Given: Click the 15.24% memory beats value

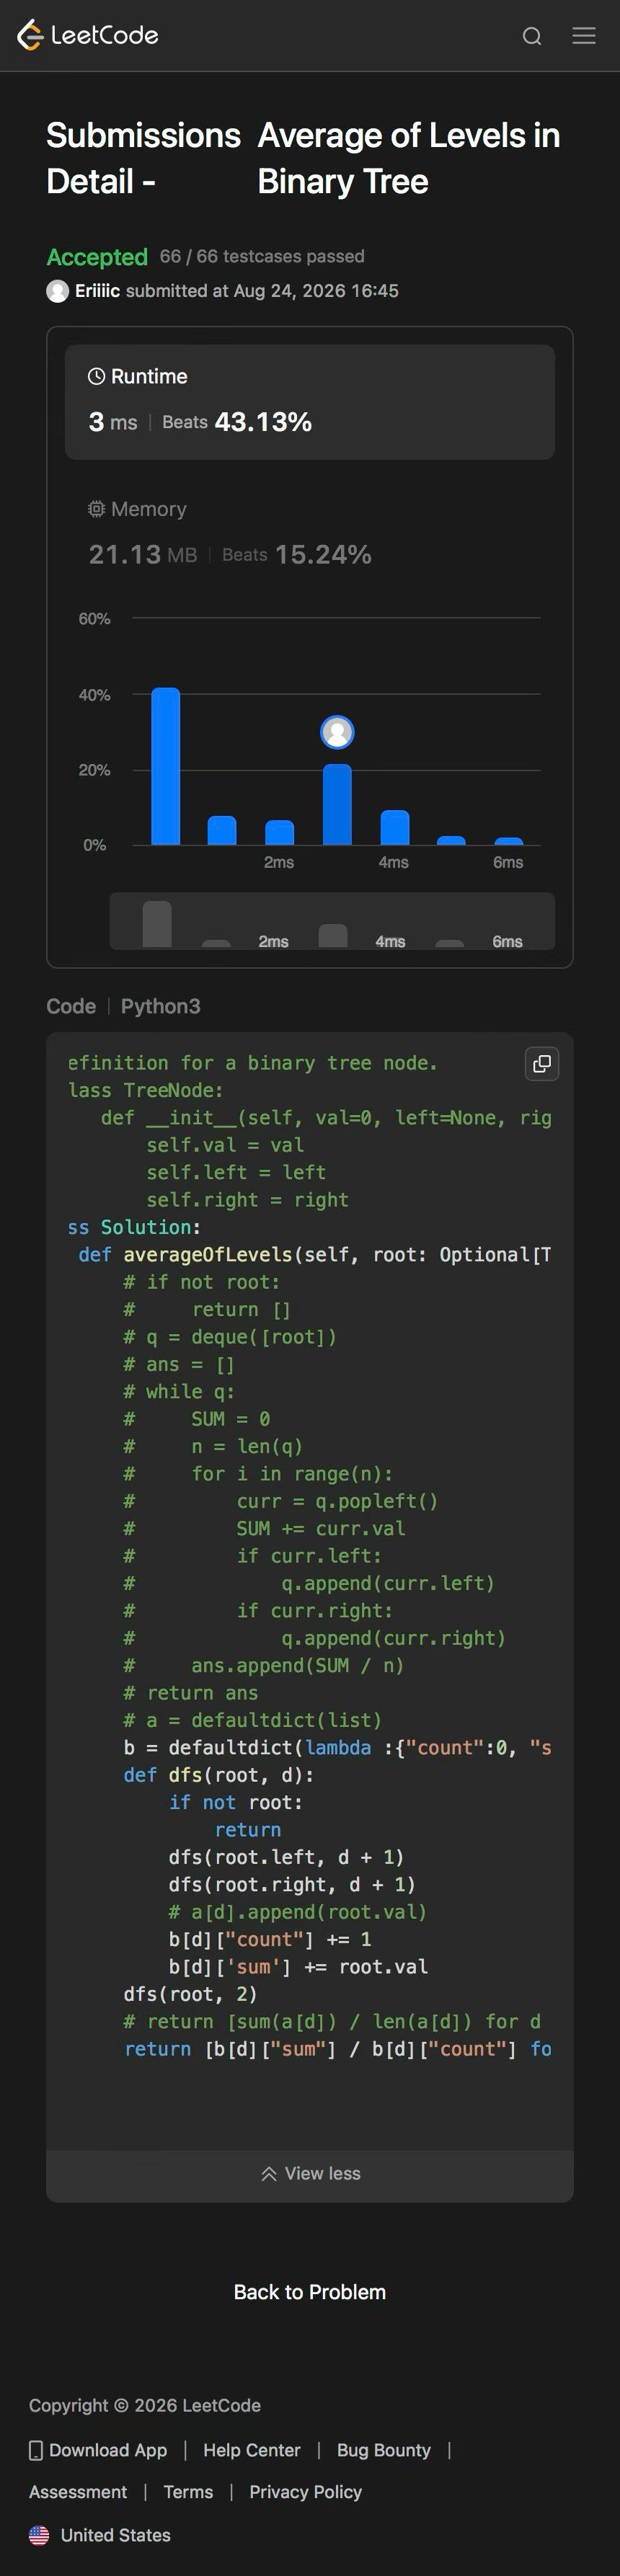Looking at the screenshot, I should pyautogui.click(x=323, y=555).
